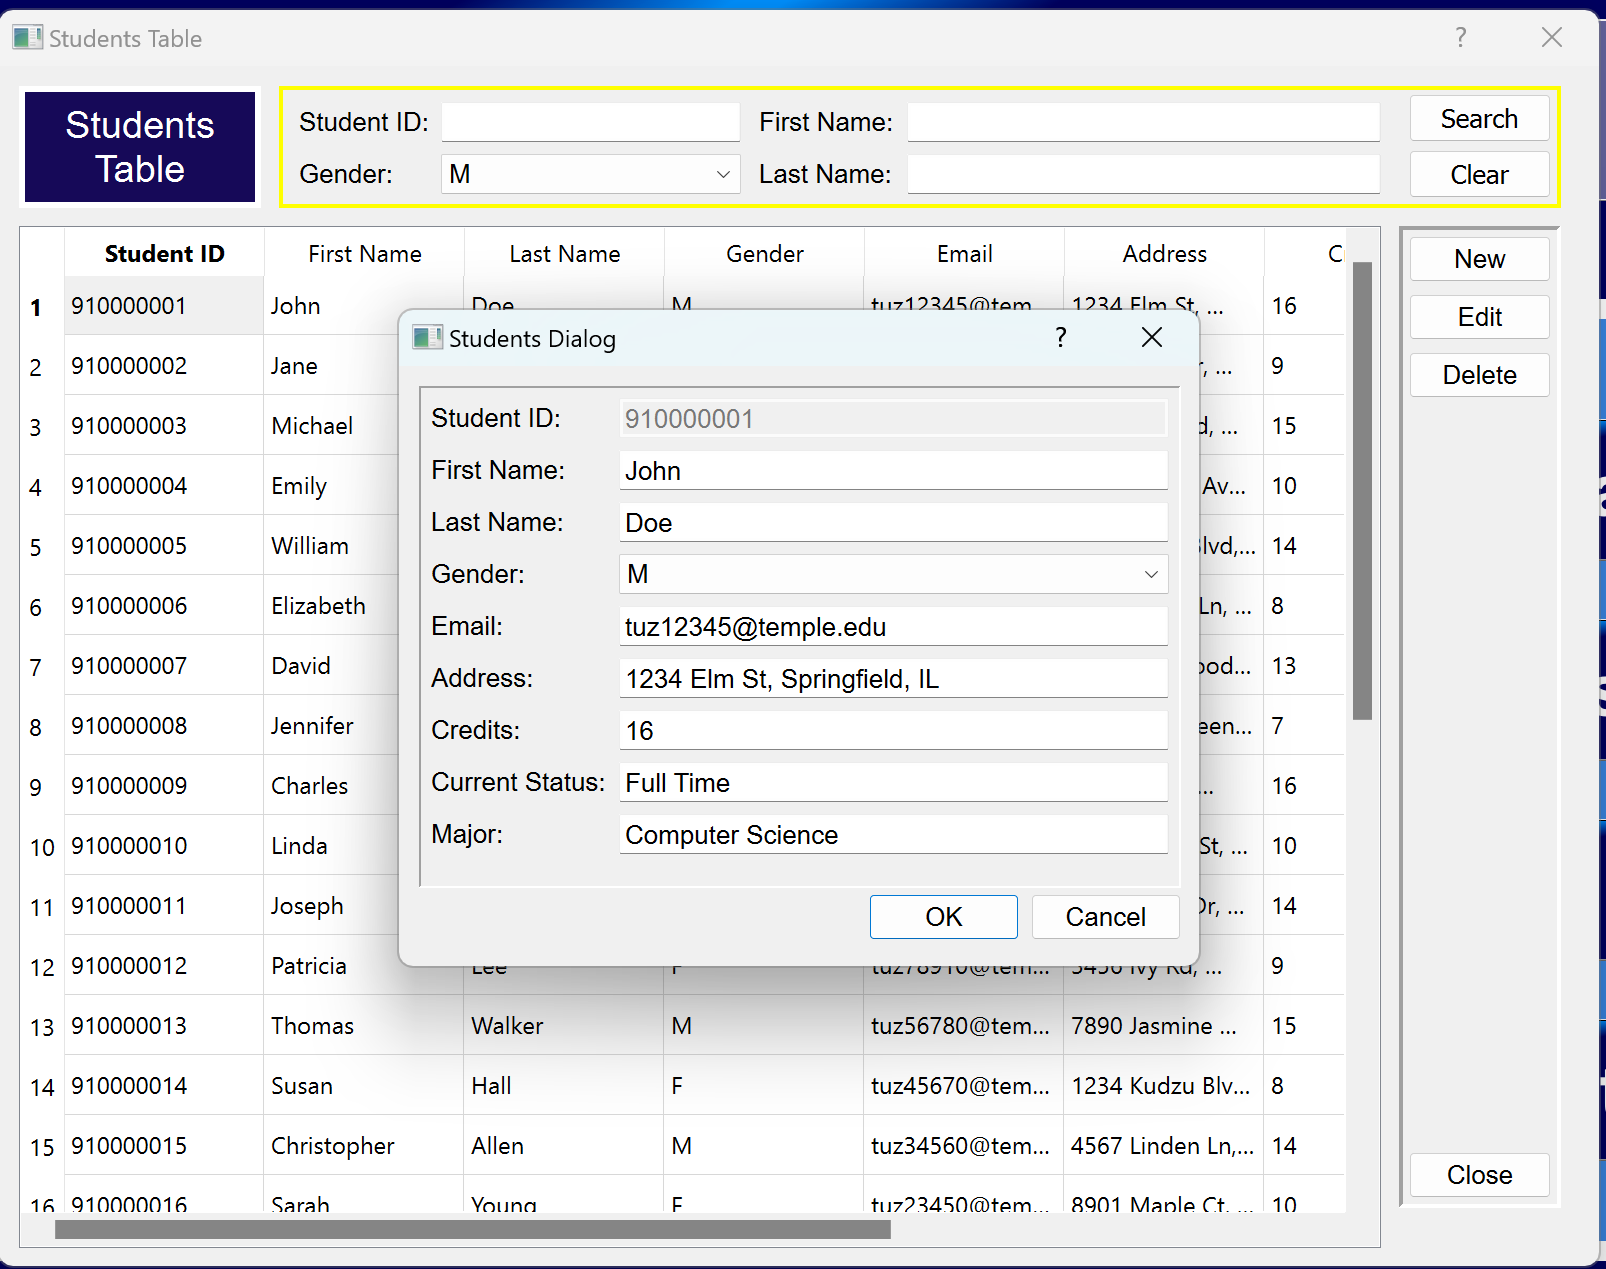The height and width of the screenshot is (1269, 1606).
Task: Select first name Susan
Action: 364,1086
